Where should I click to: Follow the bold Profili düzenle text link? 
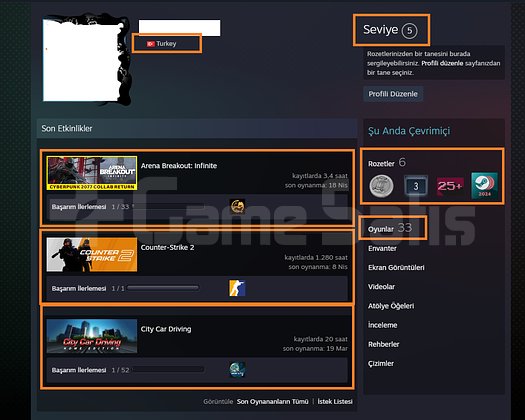point(442,63)
